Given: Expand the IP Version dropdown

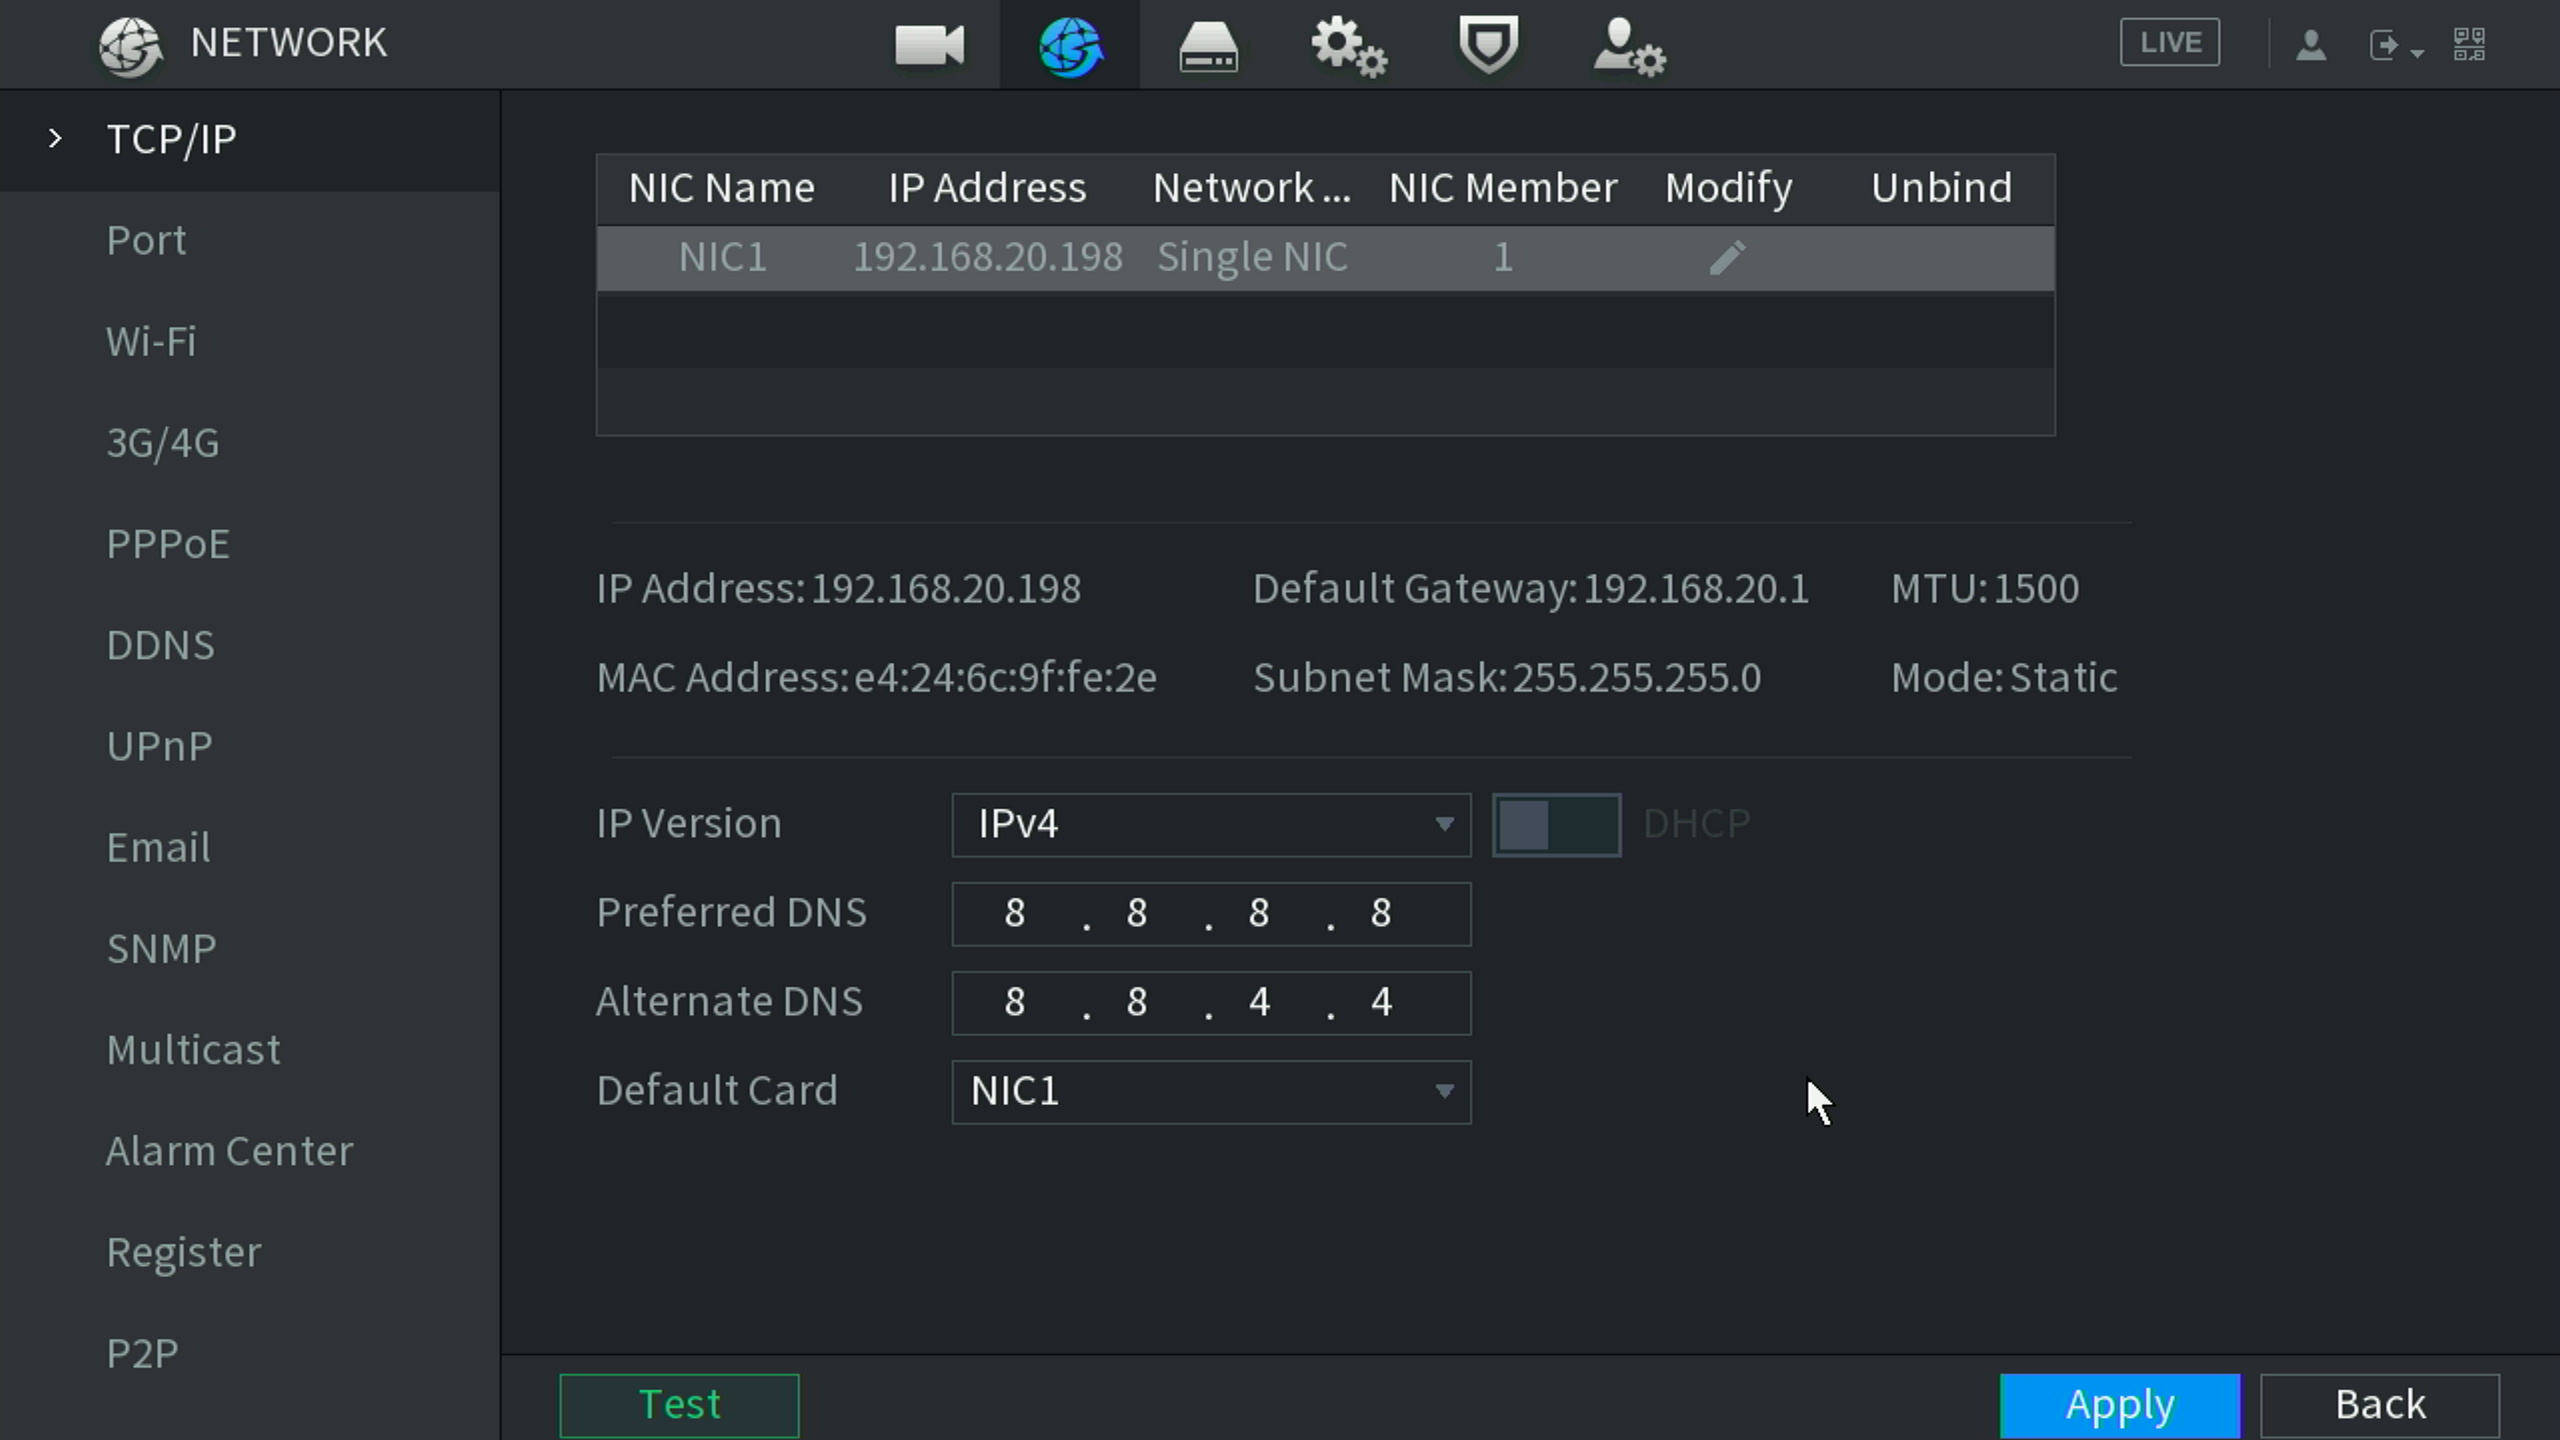Looking at the screenshot, I should (1210, 825).
